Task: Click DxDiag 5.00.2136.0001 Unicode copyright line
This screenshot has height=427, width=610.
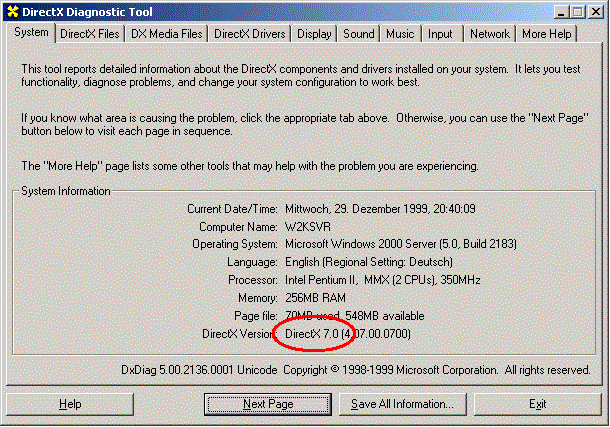Action: [x=356, y=370]
